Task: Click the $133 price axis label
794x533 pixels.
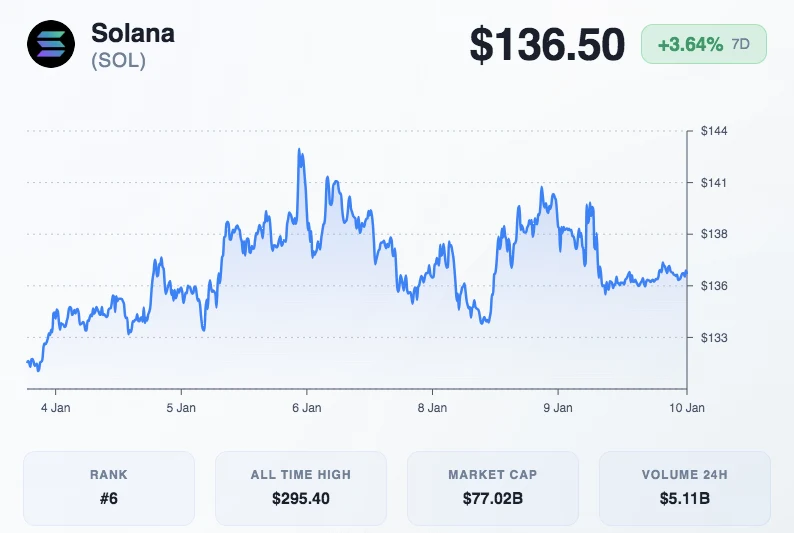Action: (713, 338)
